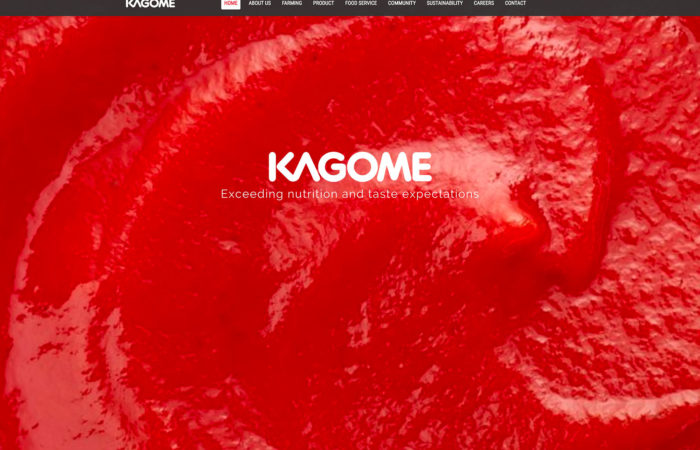Click the empty header area right of Contact
700x450 pixels.
click(x=610, y=5)
